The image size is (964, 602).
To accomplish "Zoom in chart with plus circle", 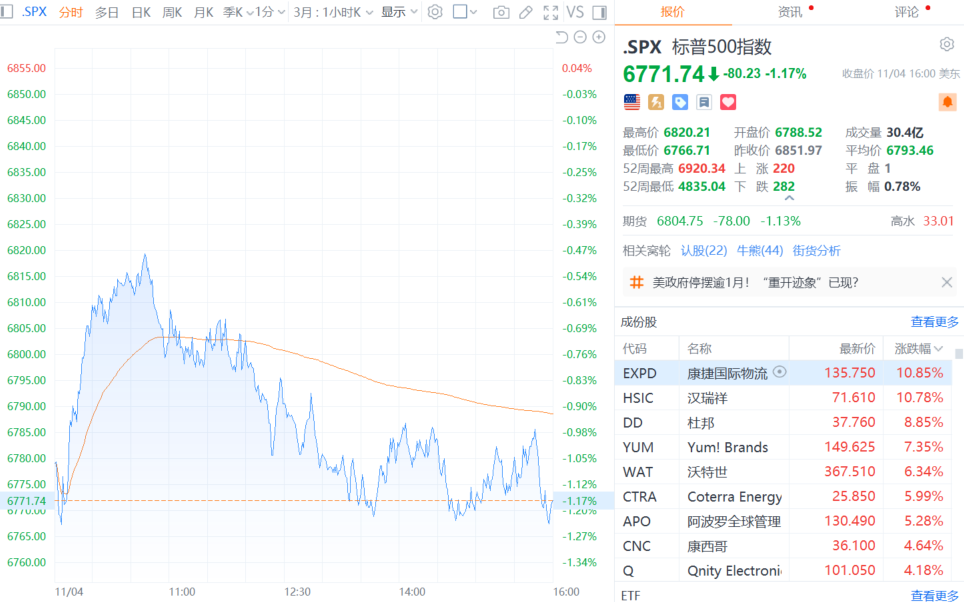I will (599, 38).
